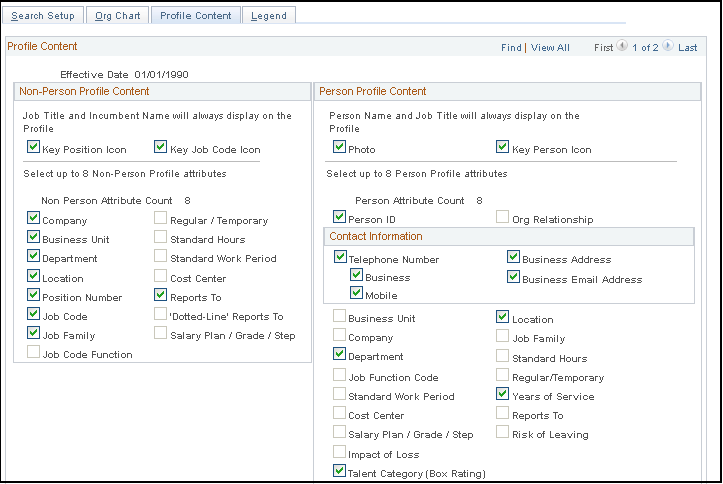Open the Org Chart tab

point(119,16)
